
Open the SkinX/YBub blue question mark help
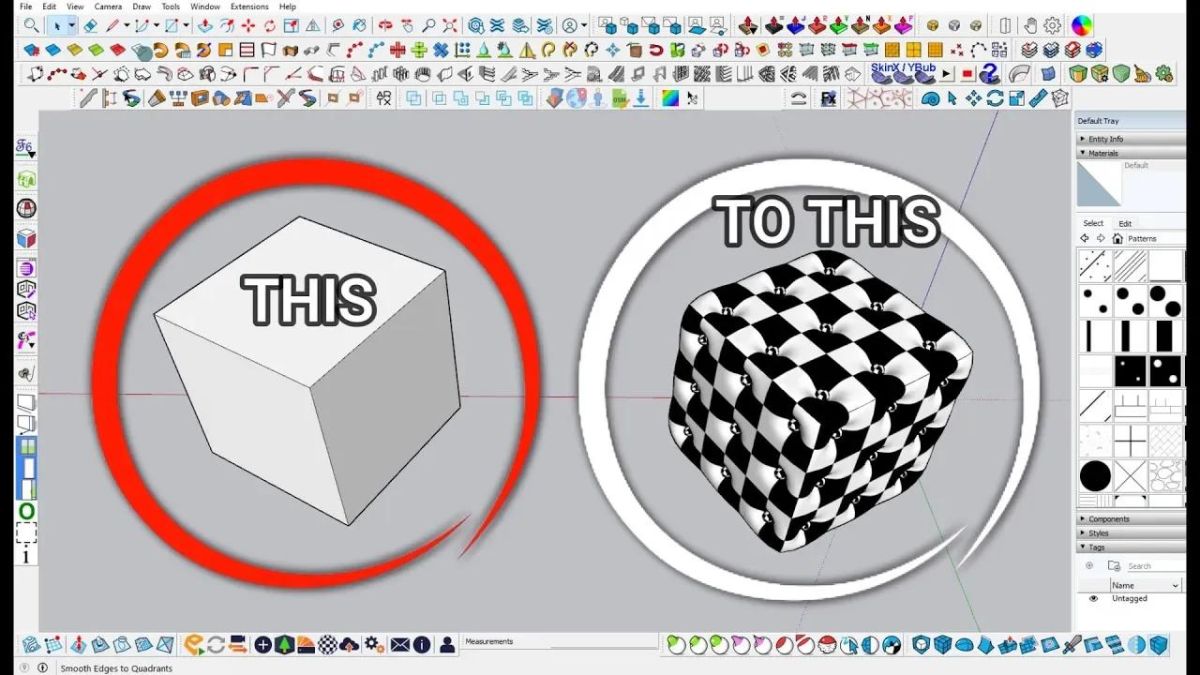tap(989, 73)
